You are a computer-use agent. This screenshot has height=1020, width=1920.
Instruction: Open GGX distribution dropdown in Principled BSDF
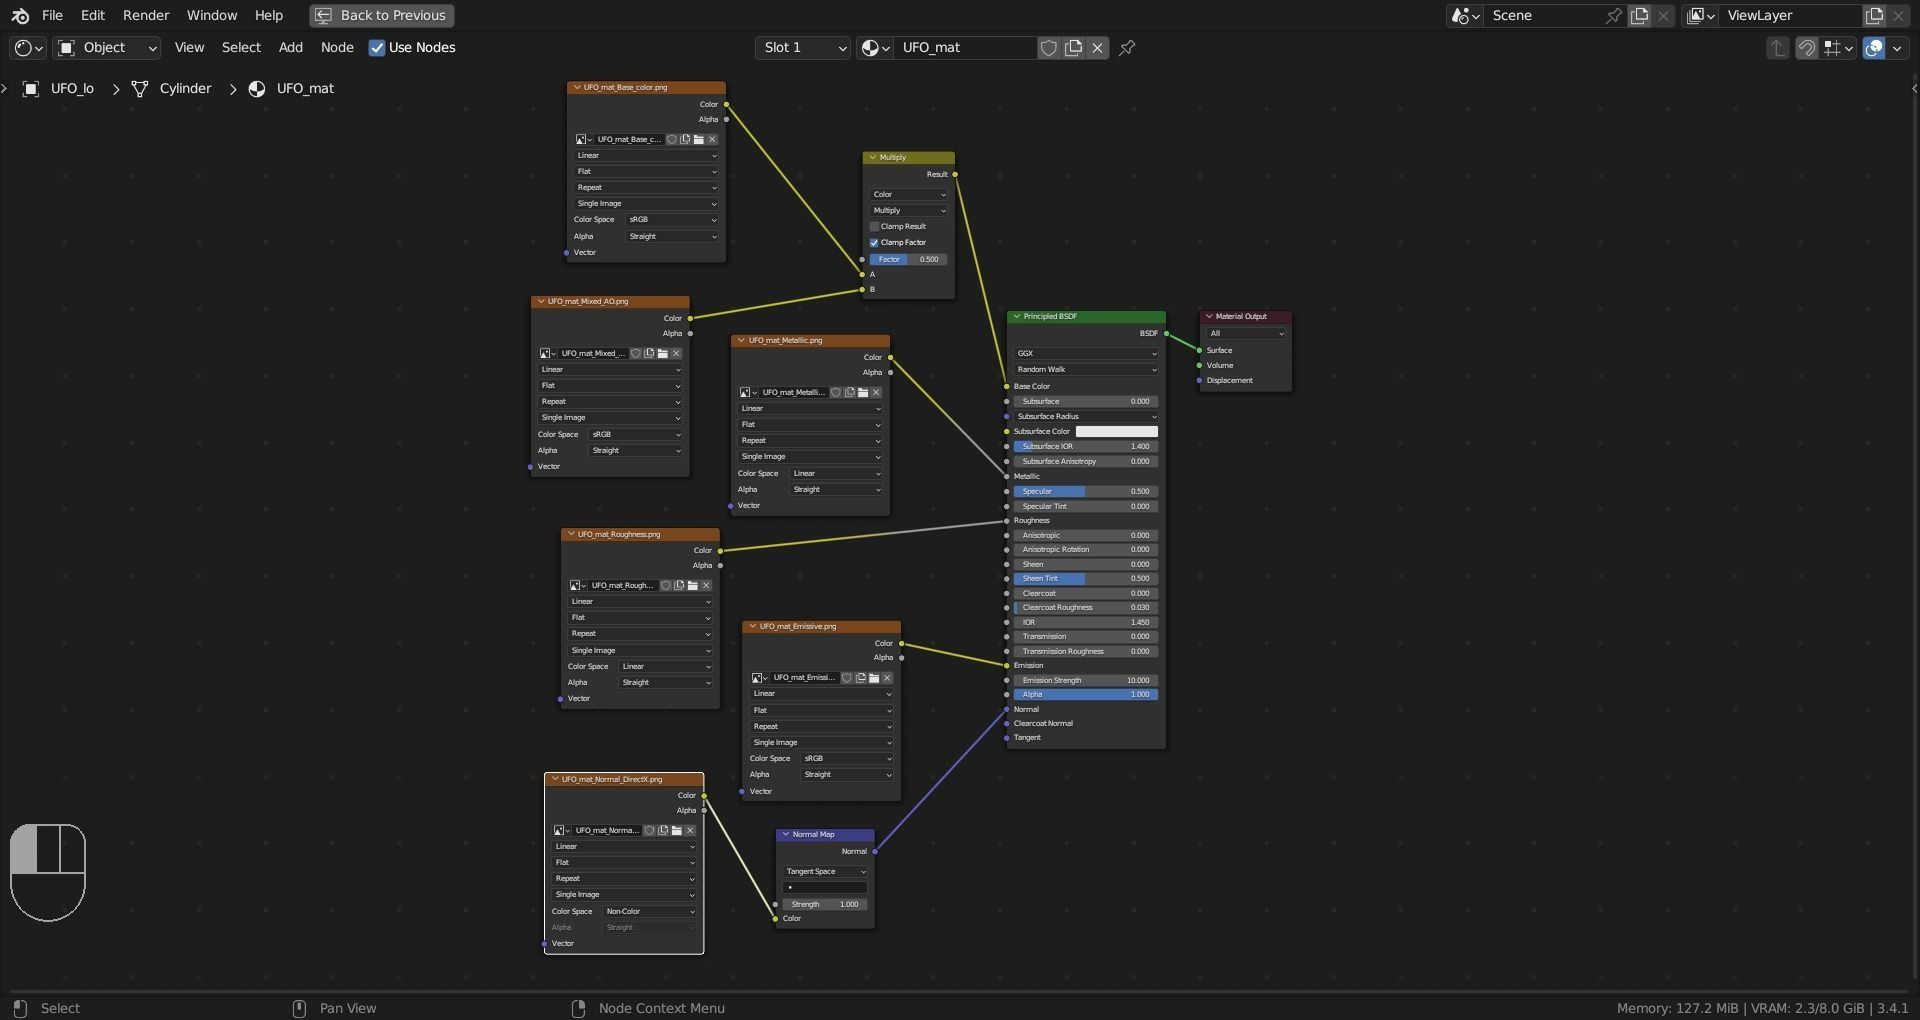pyautogui.click(x=1086, y=354)
